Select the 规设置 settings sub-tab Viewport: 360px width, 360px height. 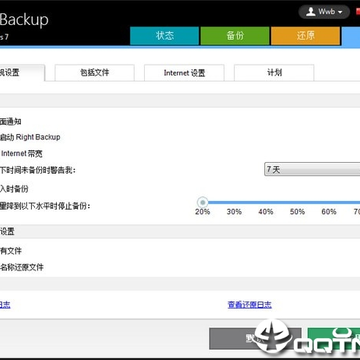coord(21,73)
